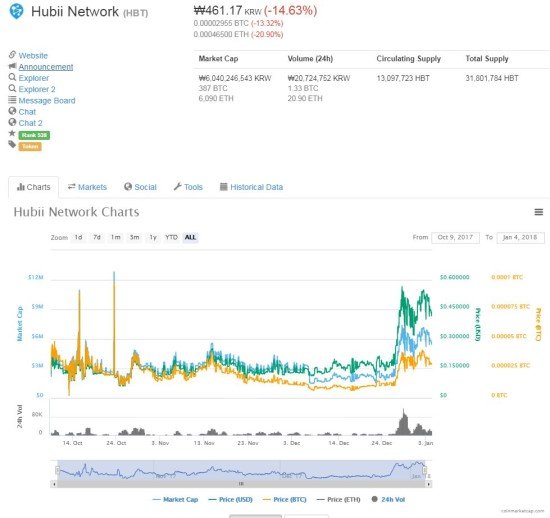Set chart zoom to 3m
Viewport: 550px width, 518px height.
[x=134, y=237]
